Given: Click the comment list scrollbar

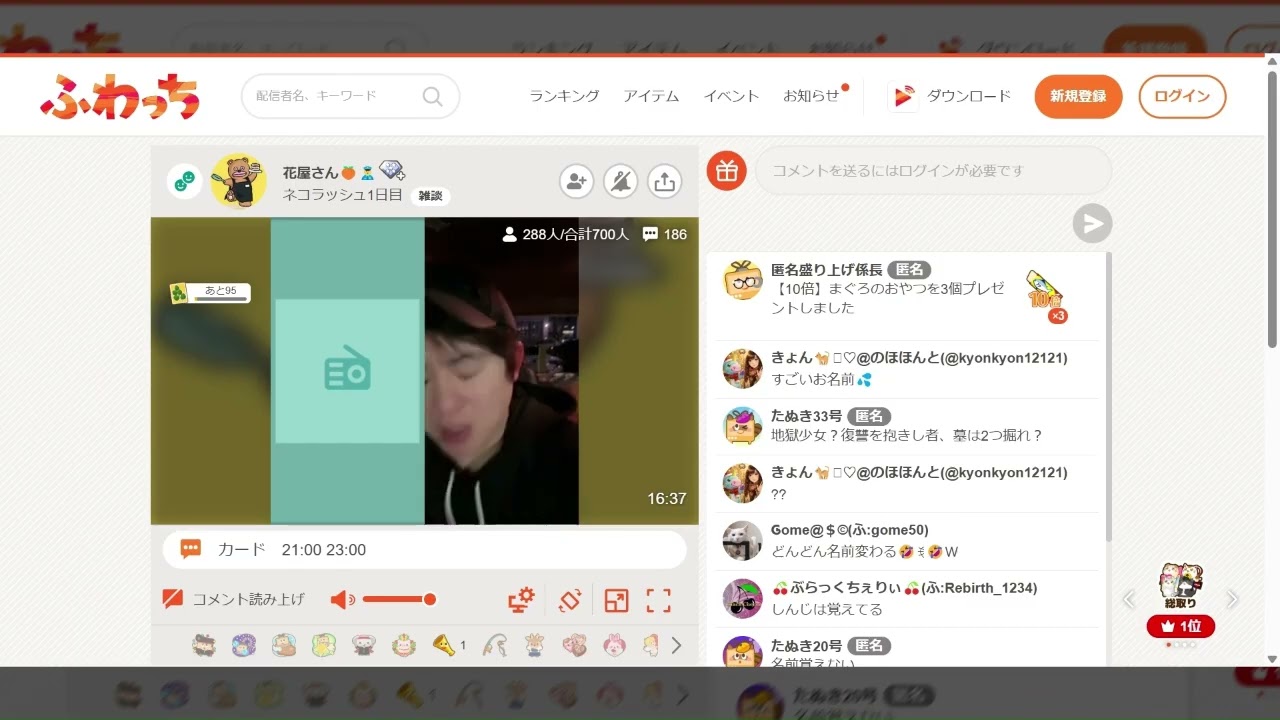Looking at the screenshot, I should (1108, 397).
